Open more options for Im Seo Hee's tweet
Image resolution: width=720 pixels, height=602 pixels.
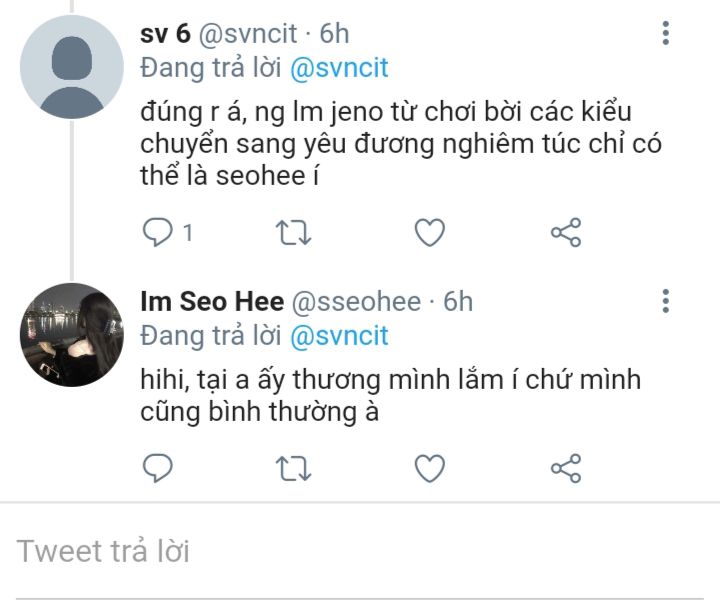click(666, 301)
